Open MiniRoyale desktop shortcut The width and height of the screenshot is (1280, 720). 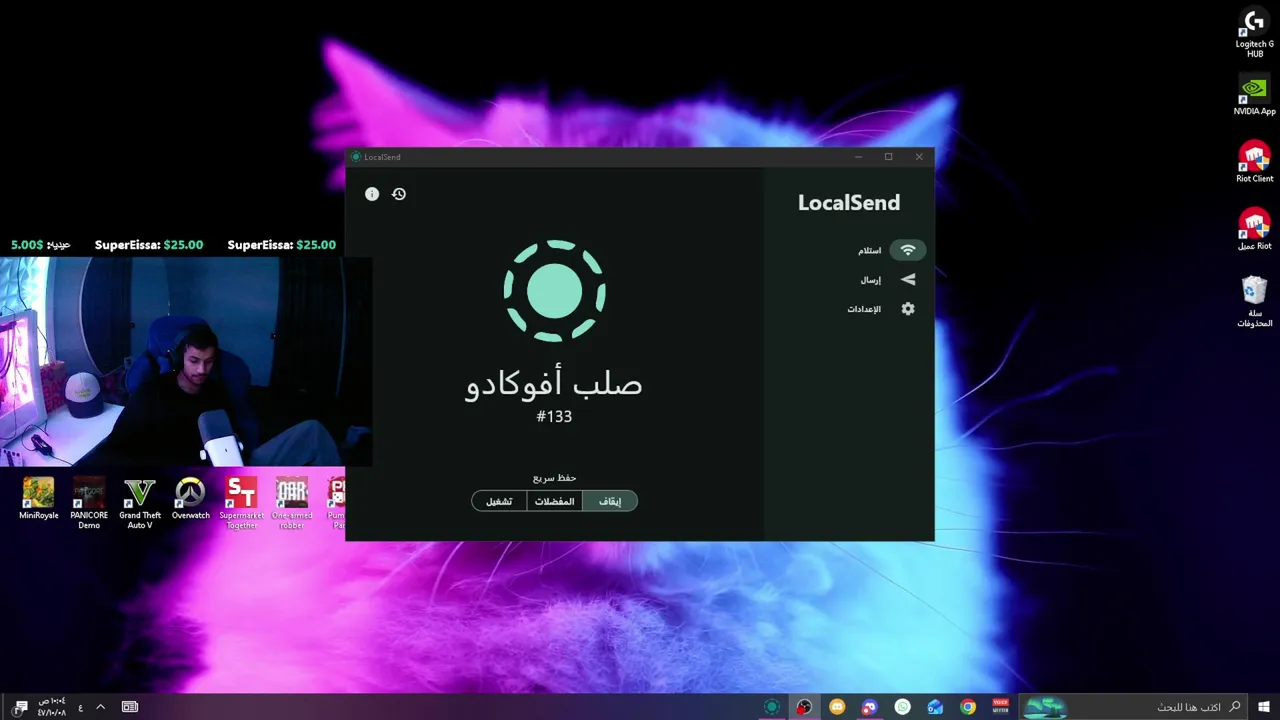click(39, 499)
